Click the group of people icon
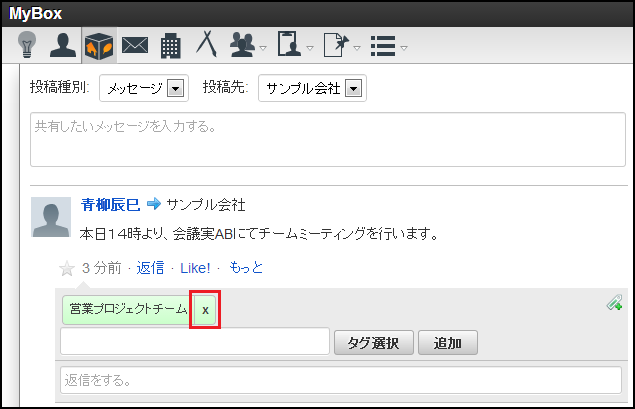635x409 pixels. (x=242, y=45)
